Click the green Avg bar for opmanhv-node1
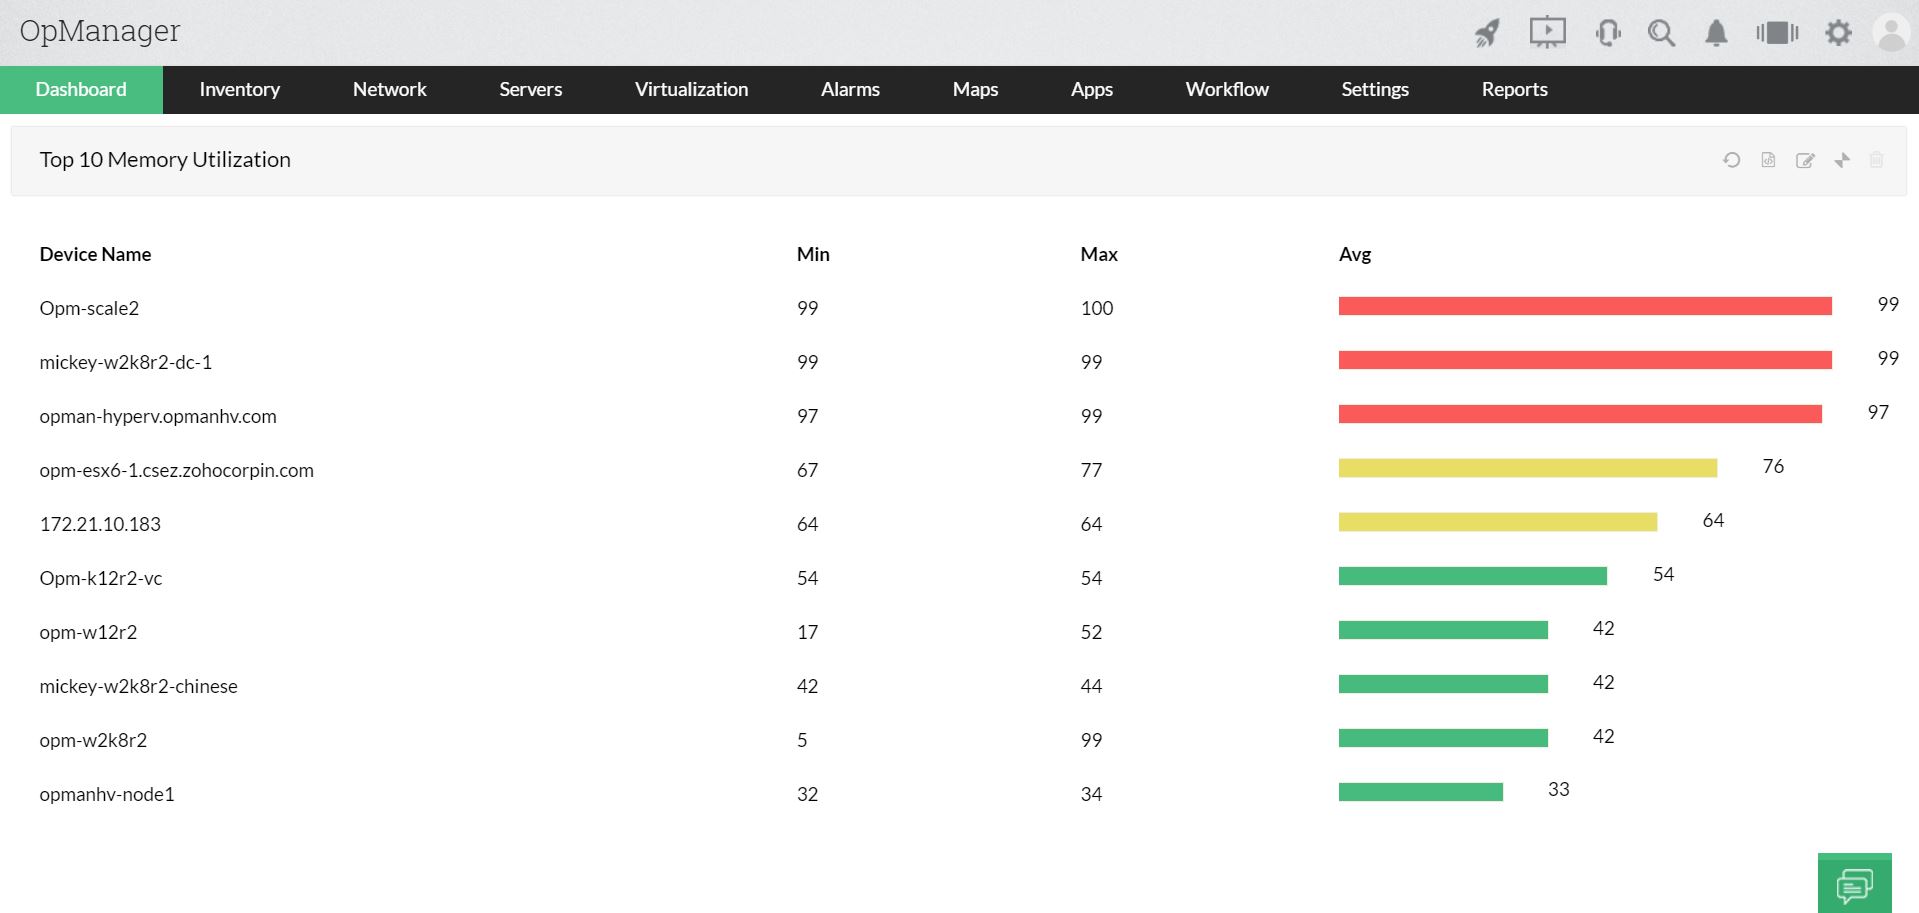The width and height of the screenshot is (1919, 913). (1421, 792)
